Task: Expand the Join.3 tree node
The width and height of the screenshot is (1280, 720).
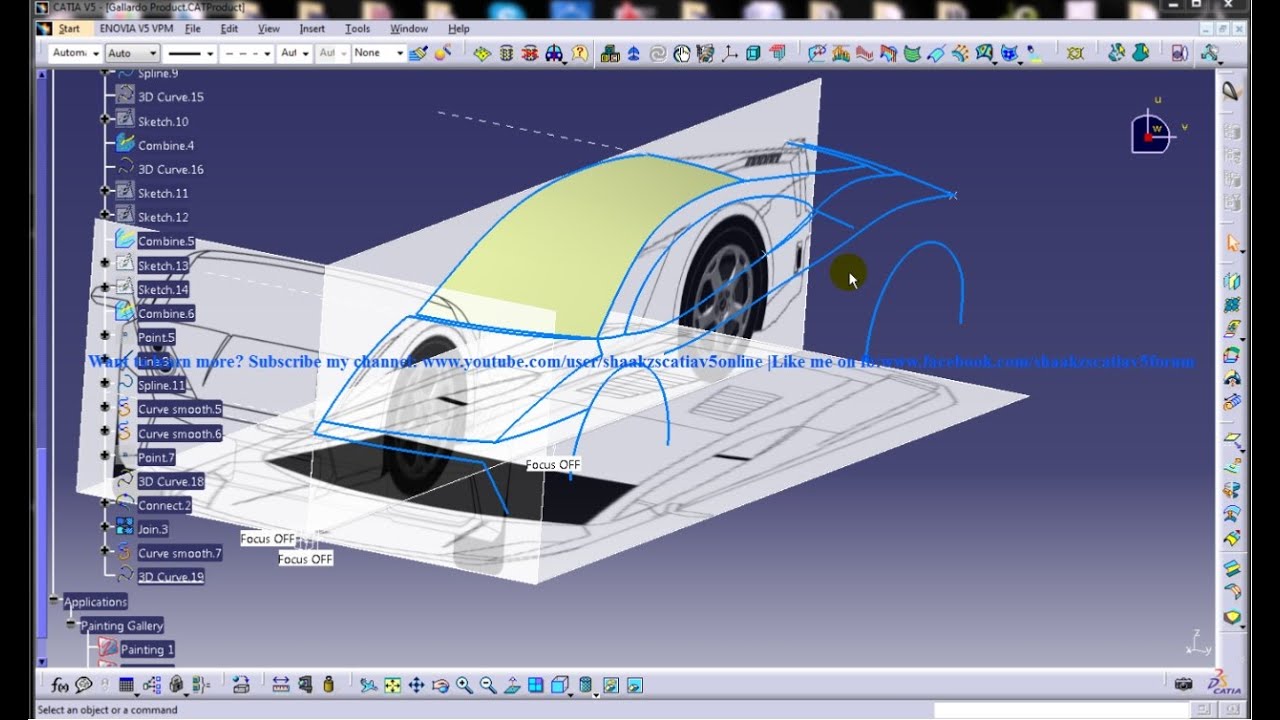Action: coord(105,528)
